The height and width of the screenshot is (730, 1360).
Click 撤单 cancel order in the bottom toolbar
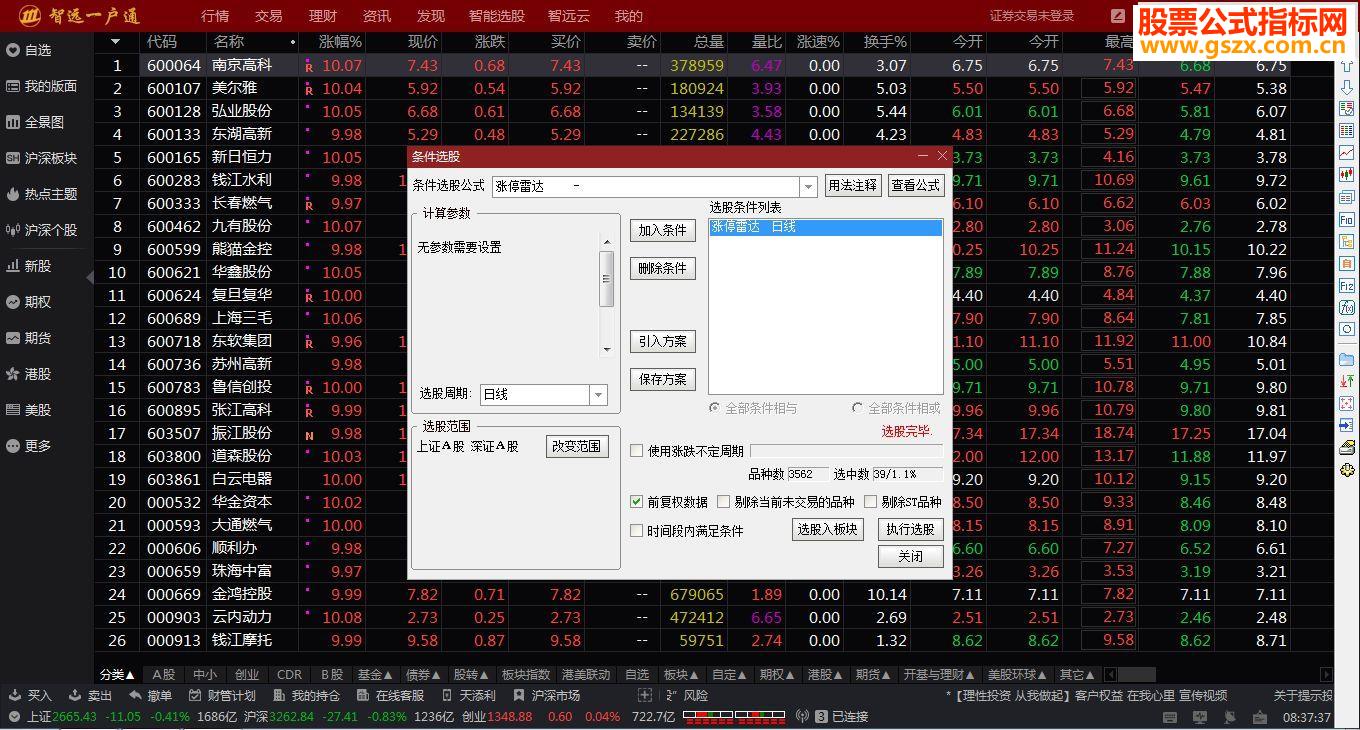[150, 696]
